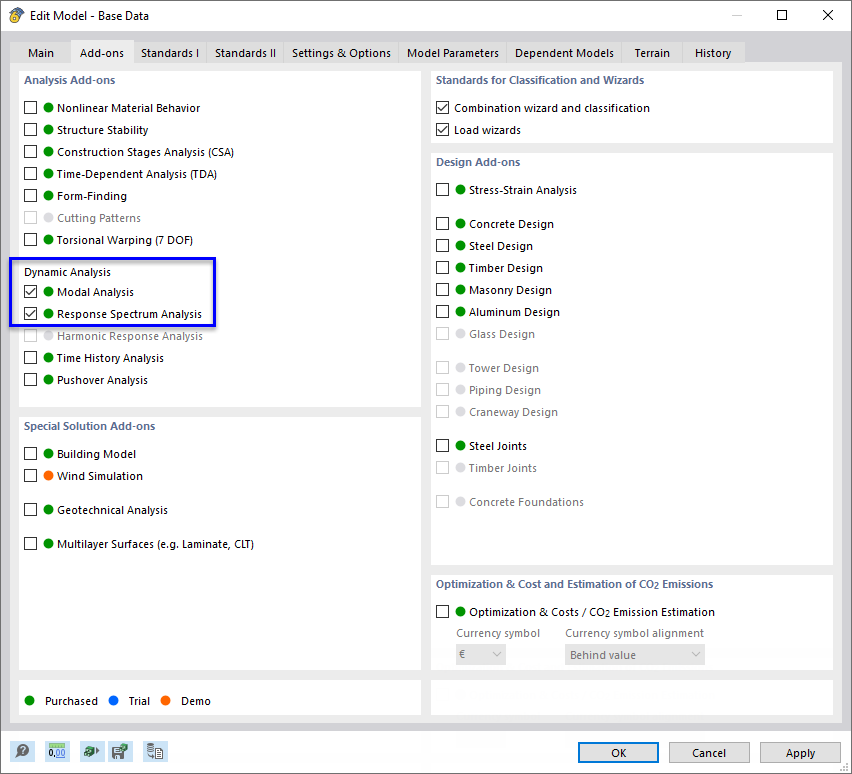The image size is (852, 774).
Task: Tick the Building Model checkbox
Action: 30,454
